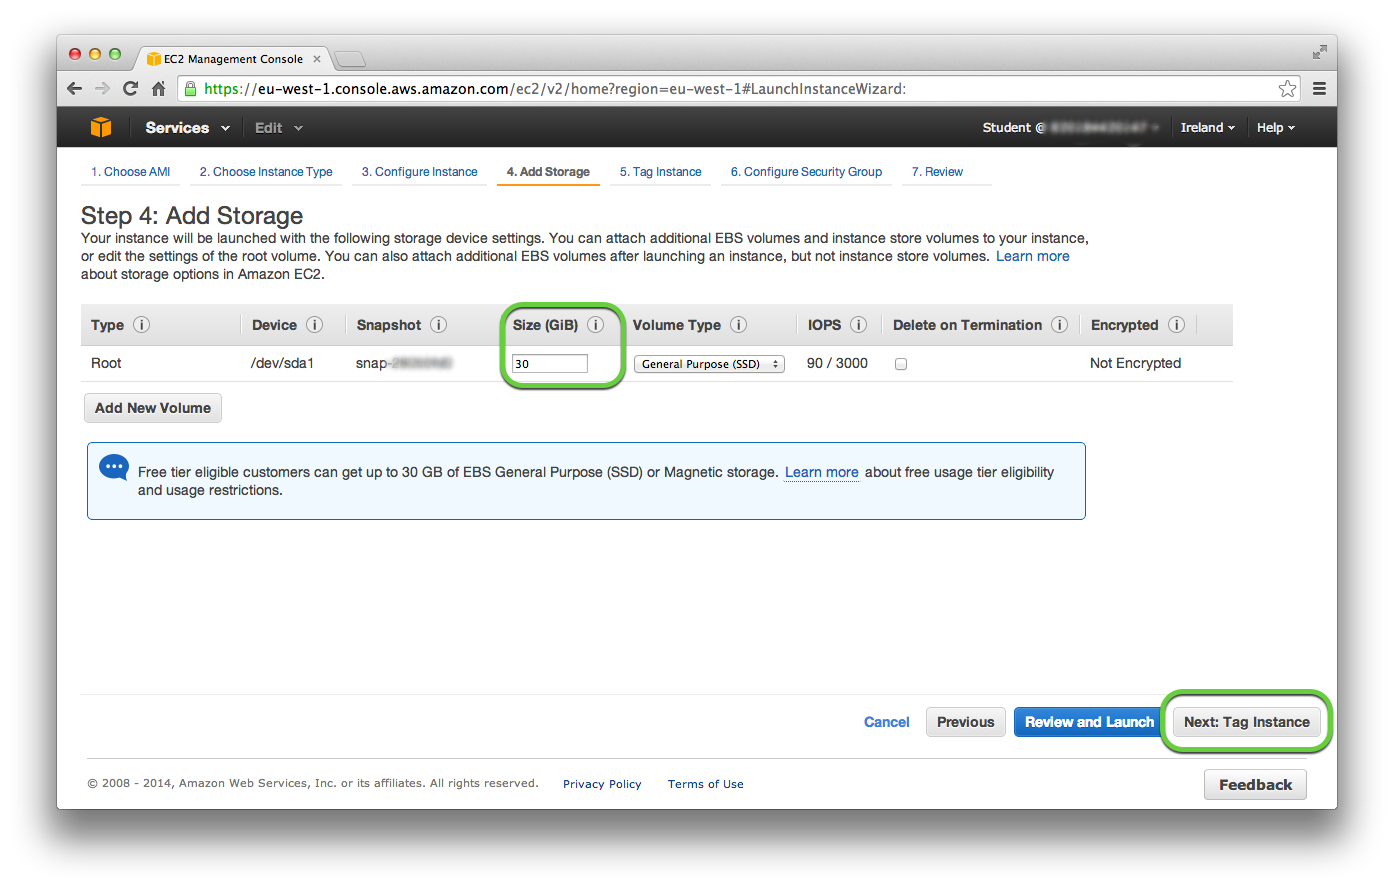Open the Help dropdown
Viewport: 1394px width, 888px height.
click(x=1276, y=128)
